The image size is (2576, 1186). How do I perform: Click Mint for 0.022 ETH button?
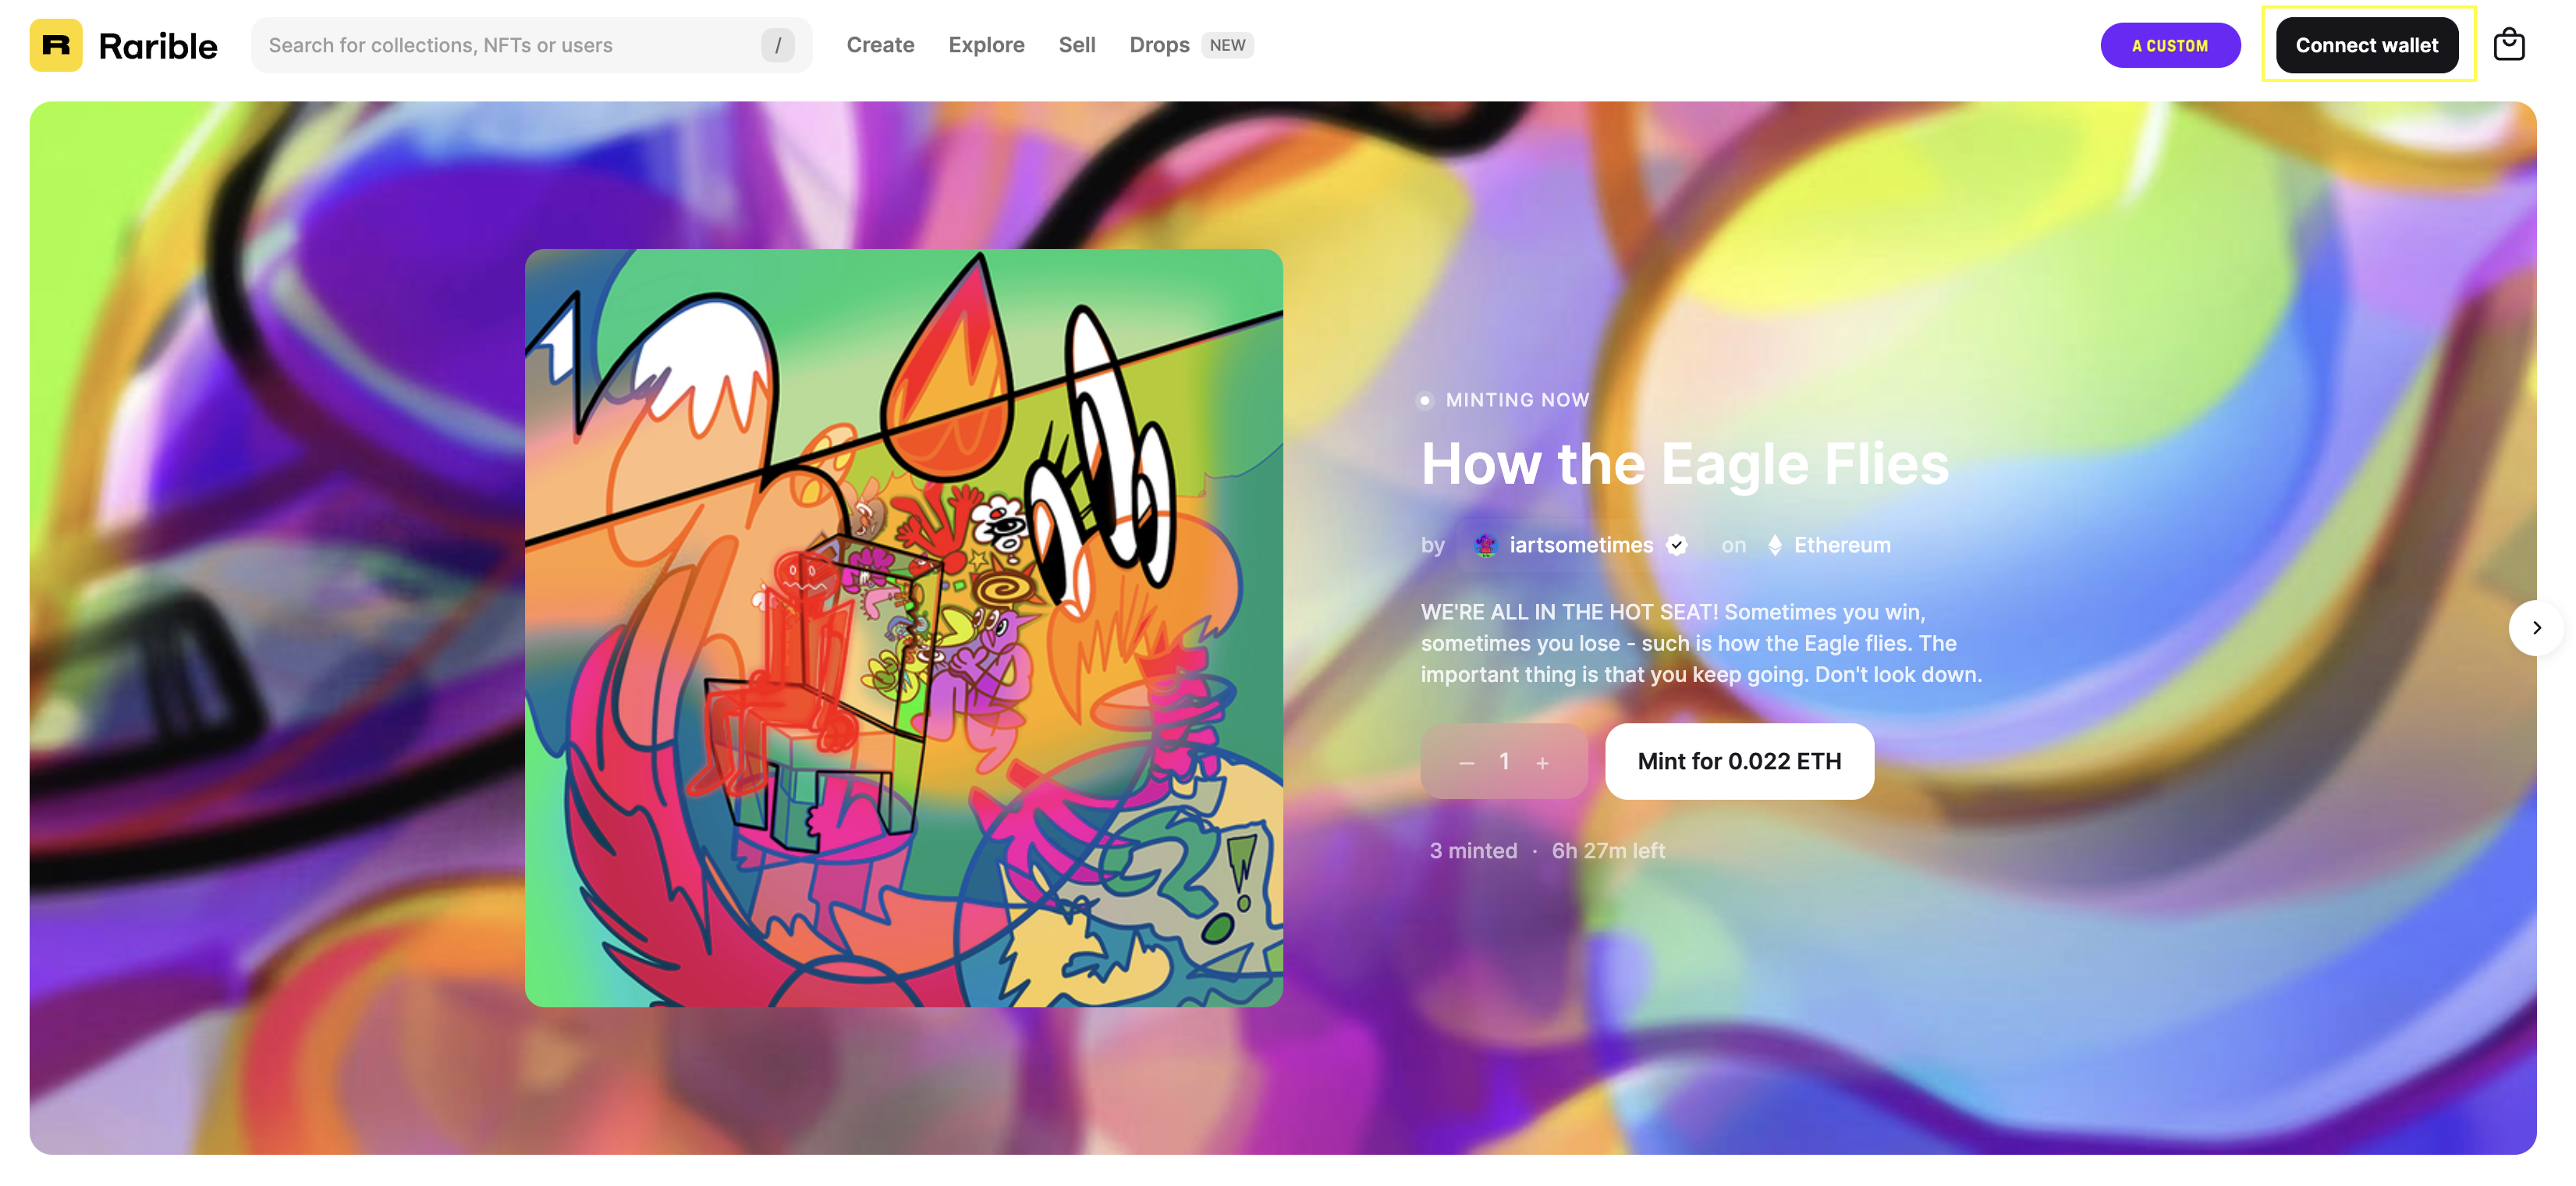pyautogui.click(x=1739, y=761)
